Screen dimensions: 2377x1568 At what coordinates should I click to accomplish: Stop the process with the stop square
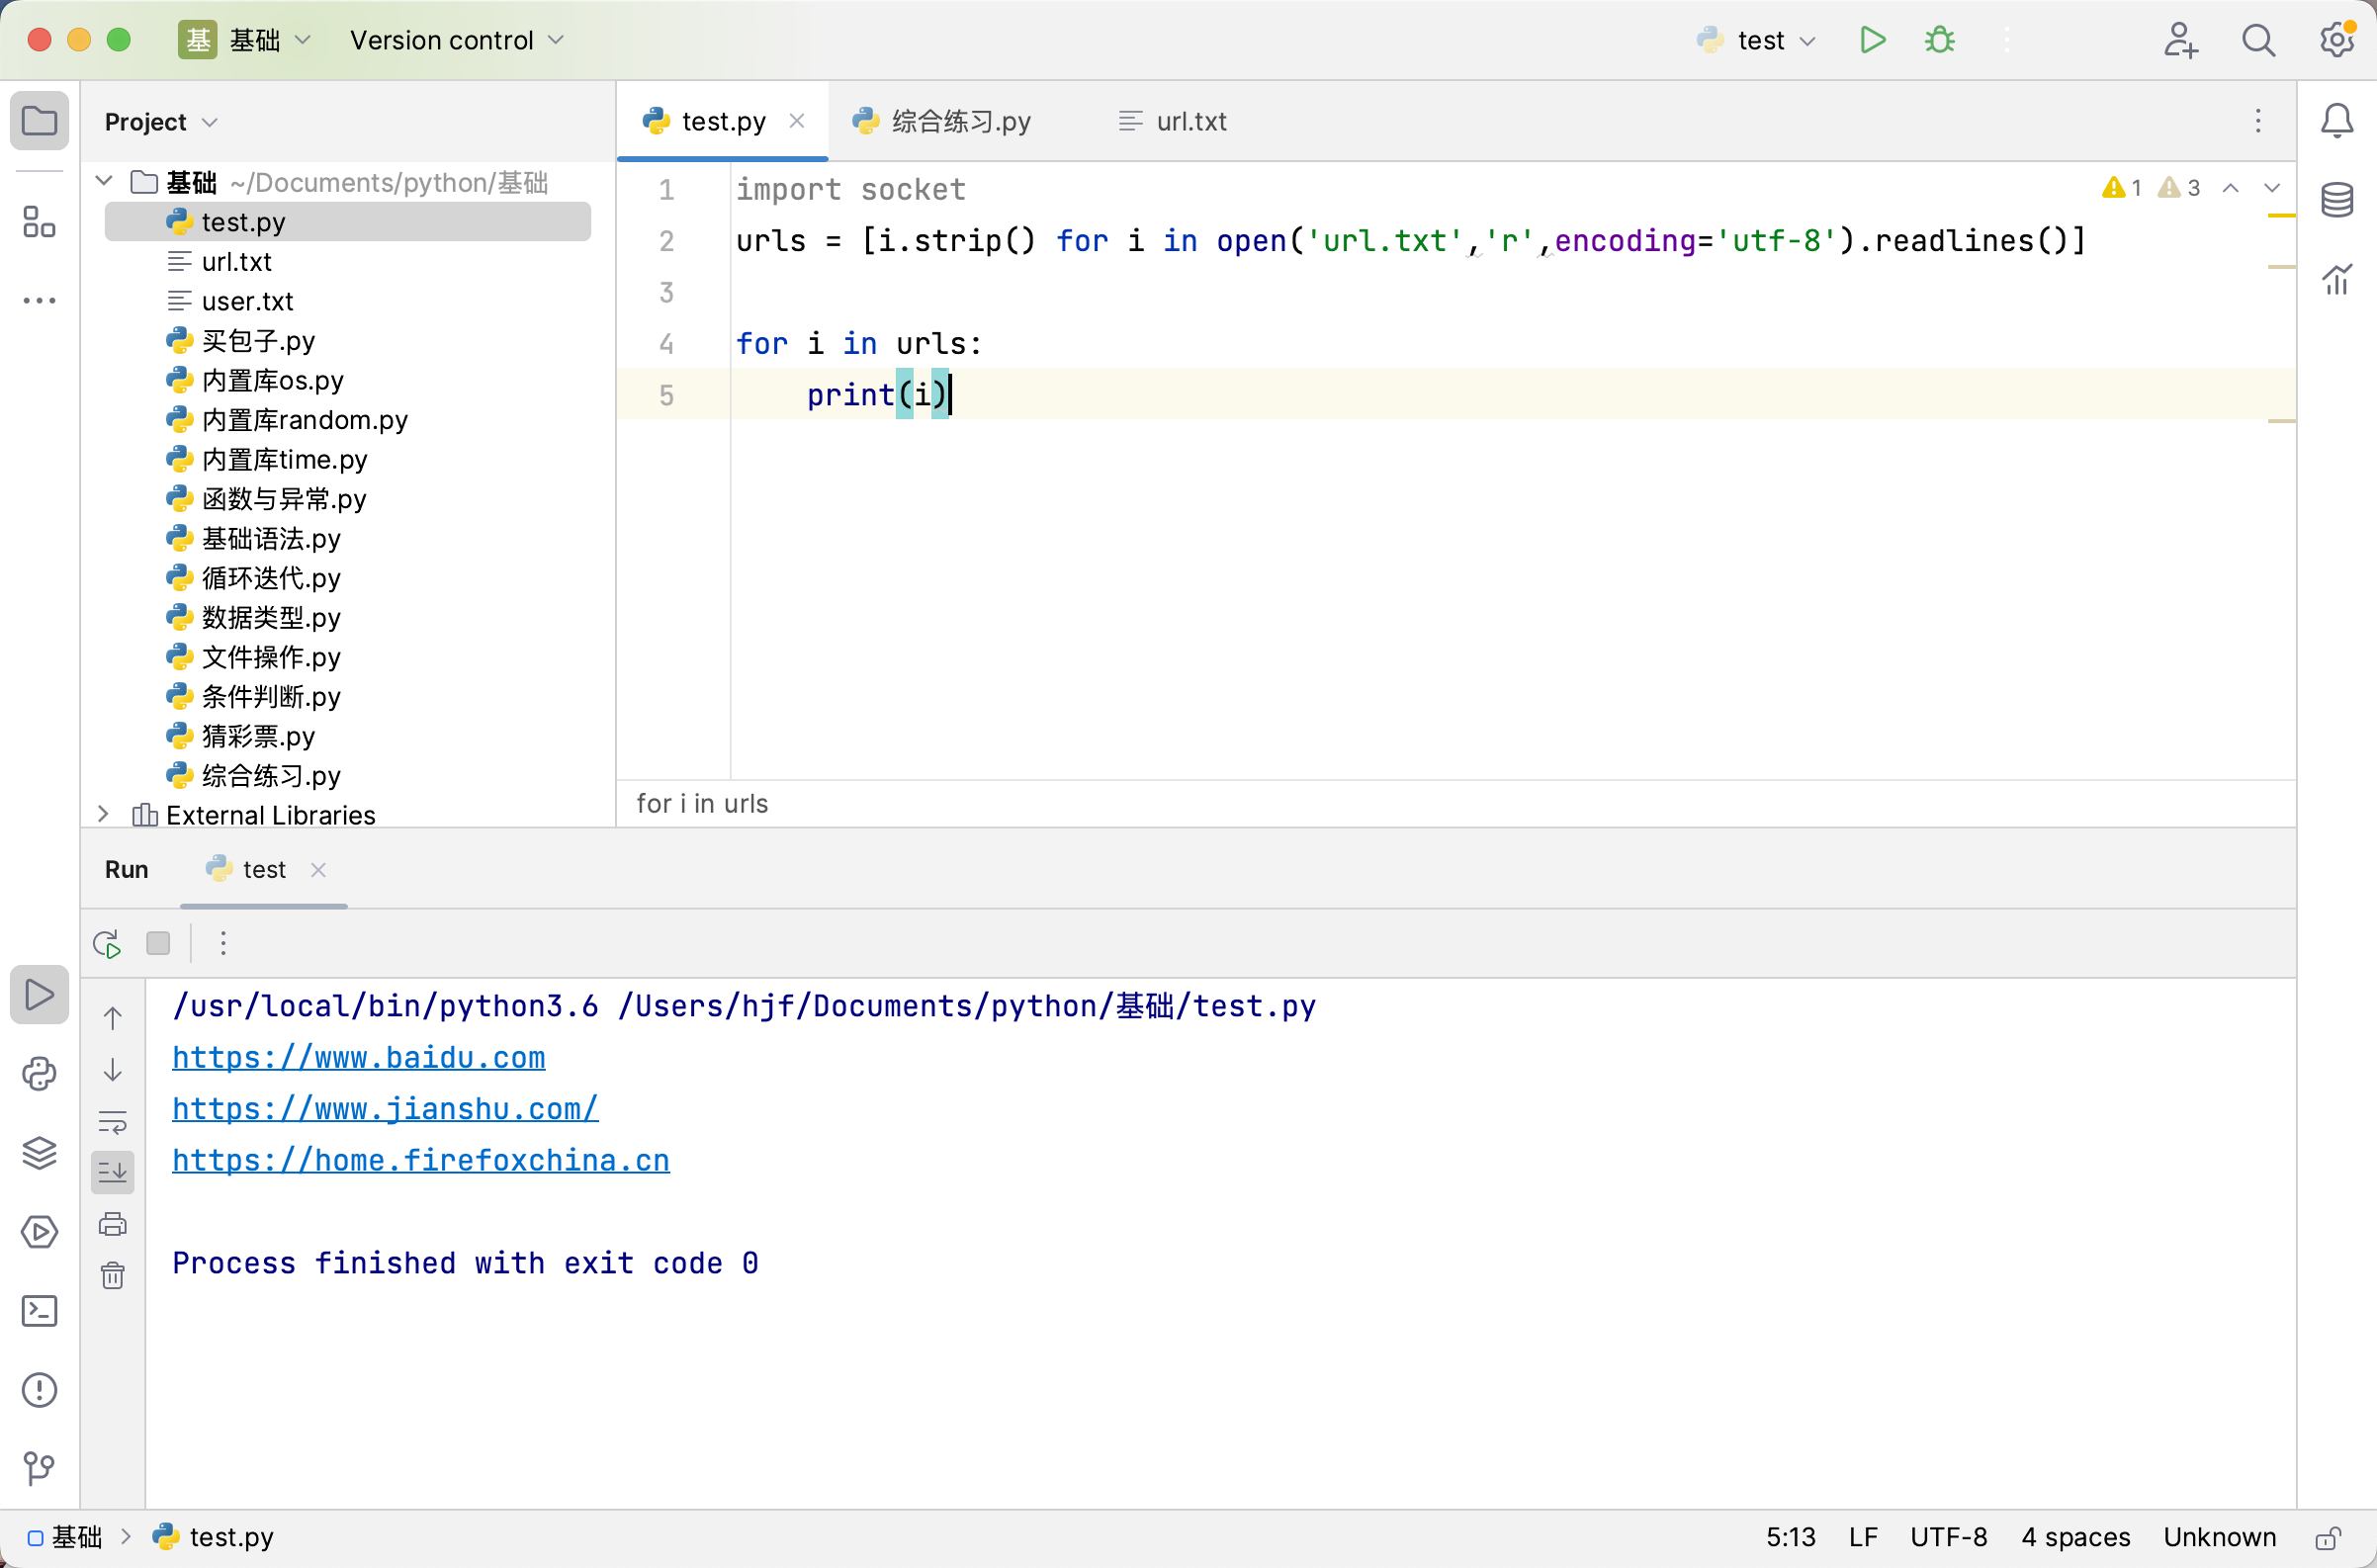[158, 943]
